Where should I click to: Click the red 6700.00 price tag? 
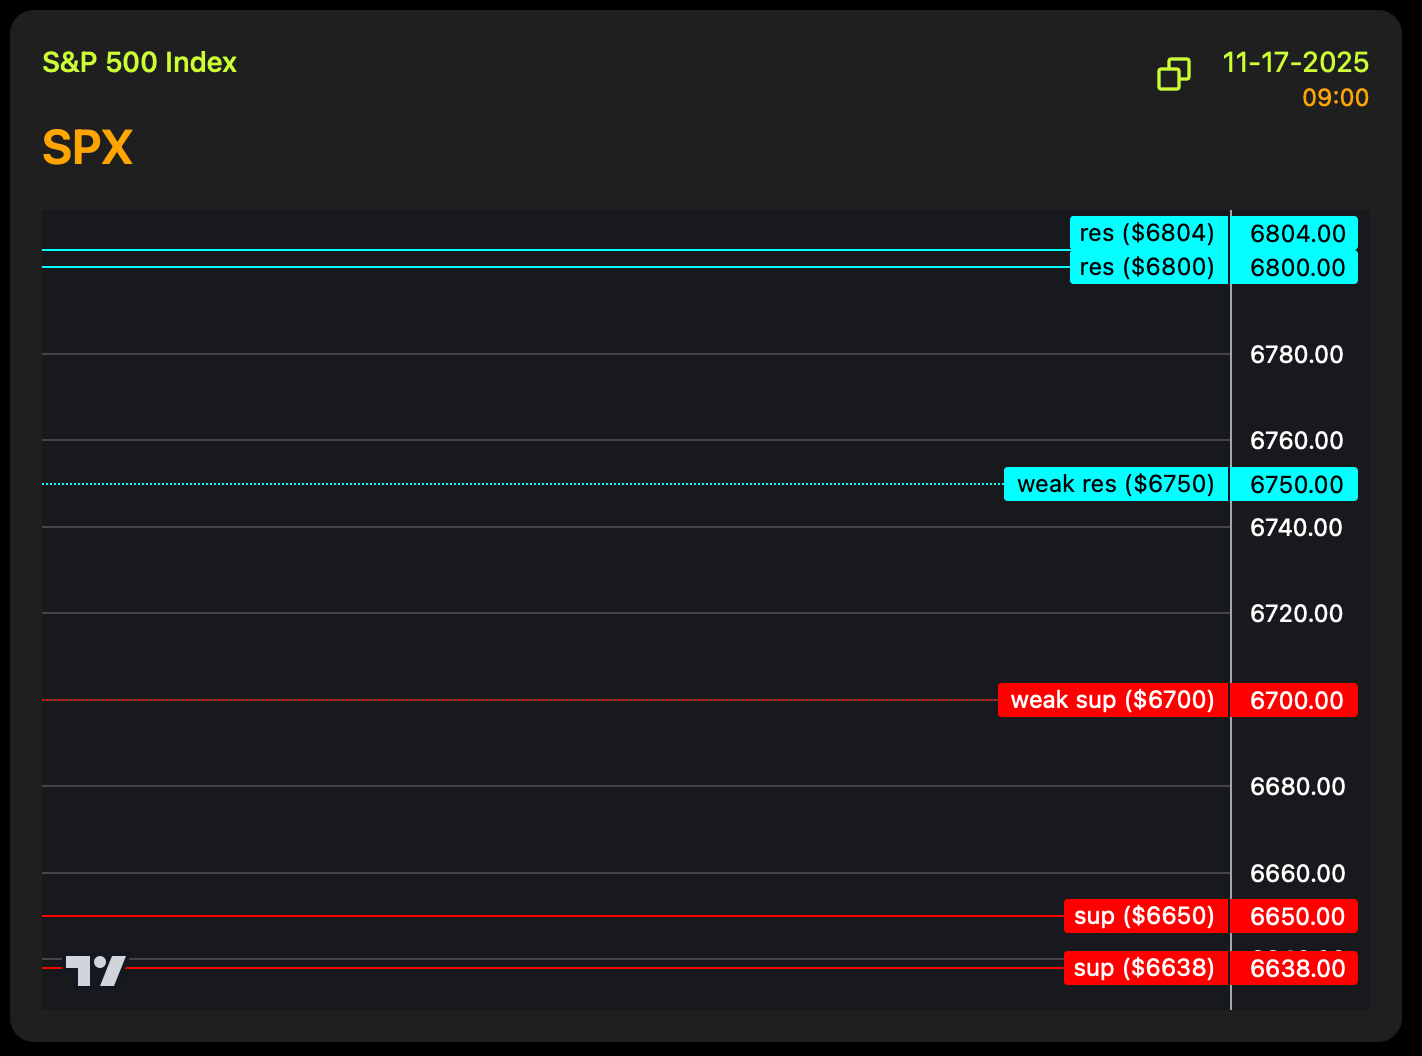1296,700
